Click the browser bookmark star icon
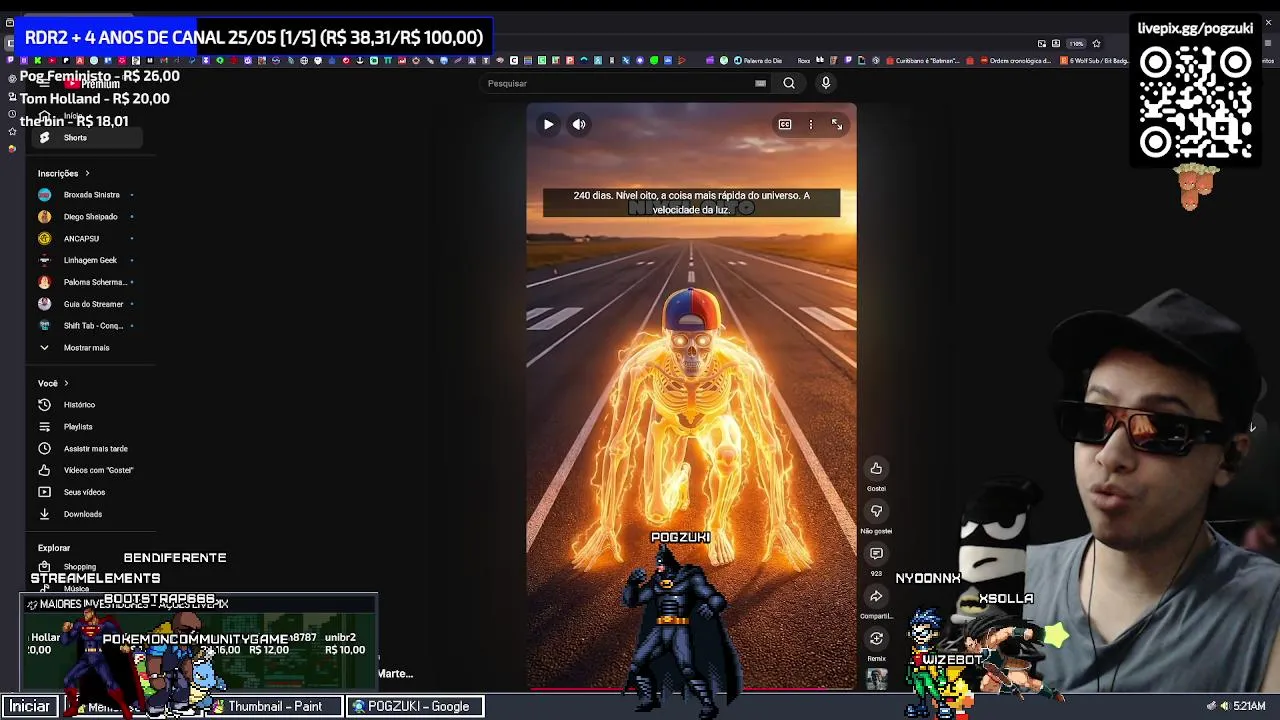This screenshot has width=1280, height=720. click(1096, 44)
